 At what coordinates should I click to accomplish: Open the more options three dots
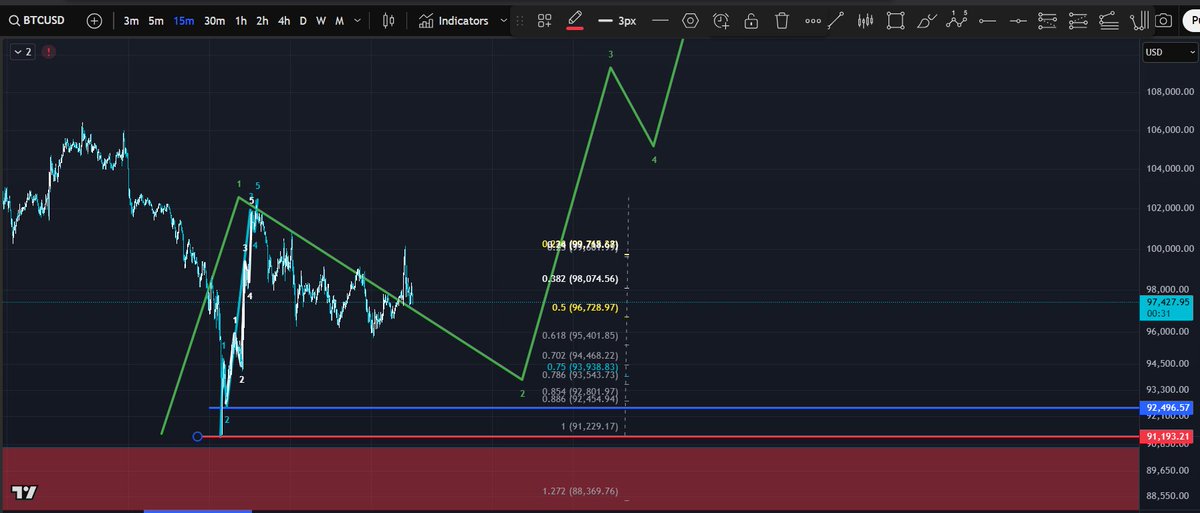click(x=813, y=20)
